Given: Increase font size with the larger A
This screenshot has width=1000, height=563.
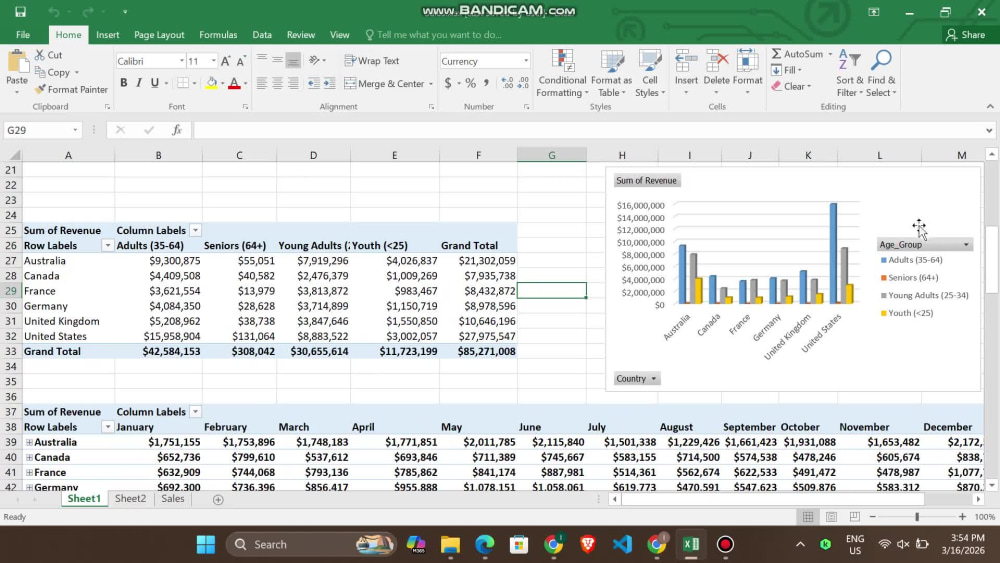Looking at the screenshot, I should click(225, 61).
